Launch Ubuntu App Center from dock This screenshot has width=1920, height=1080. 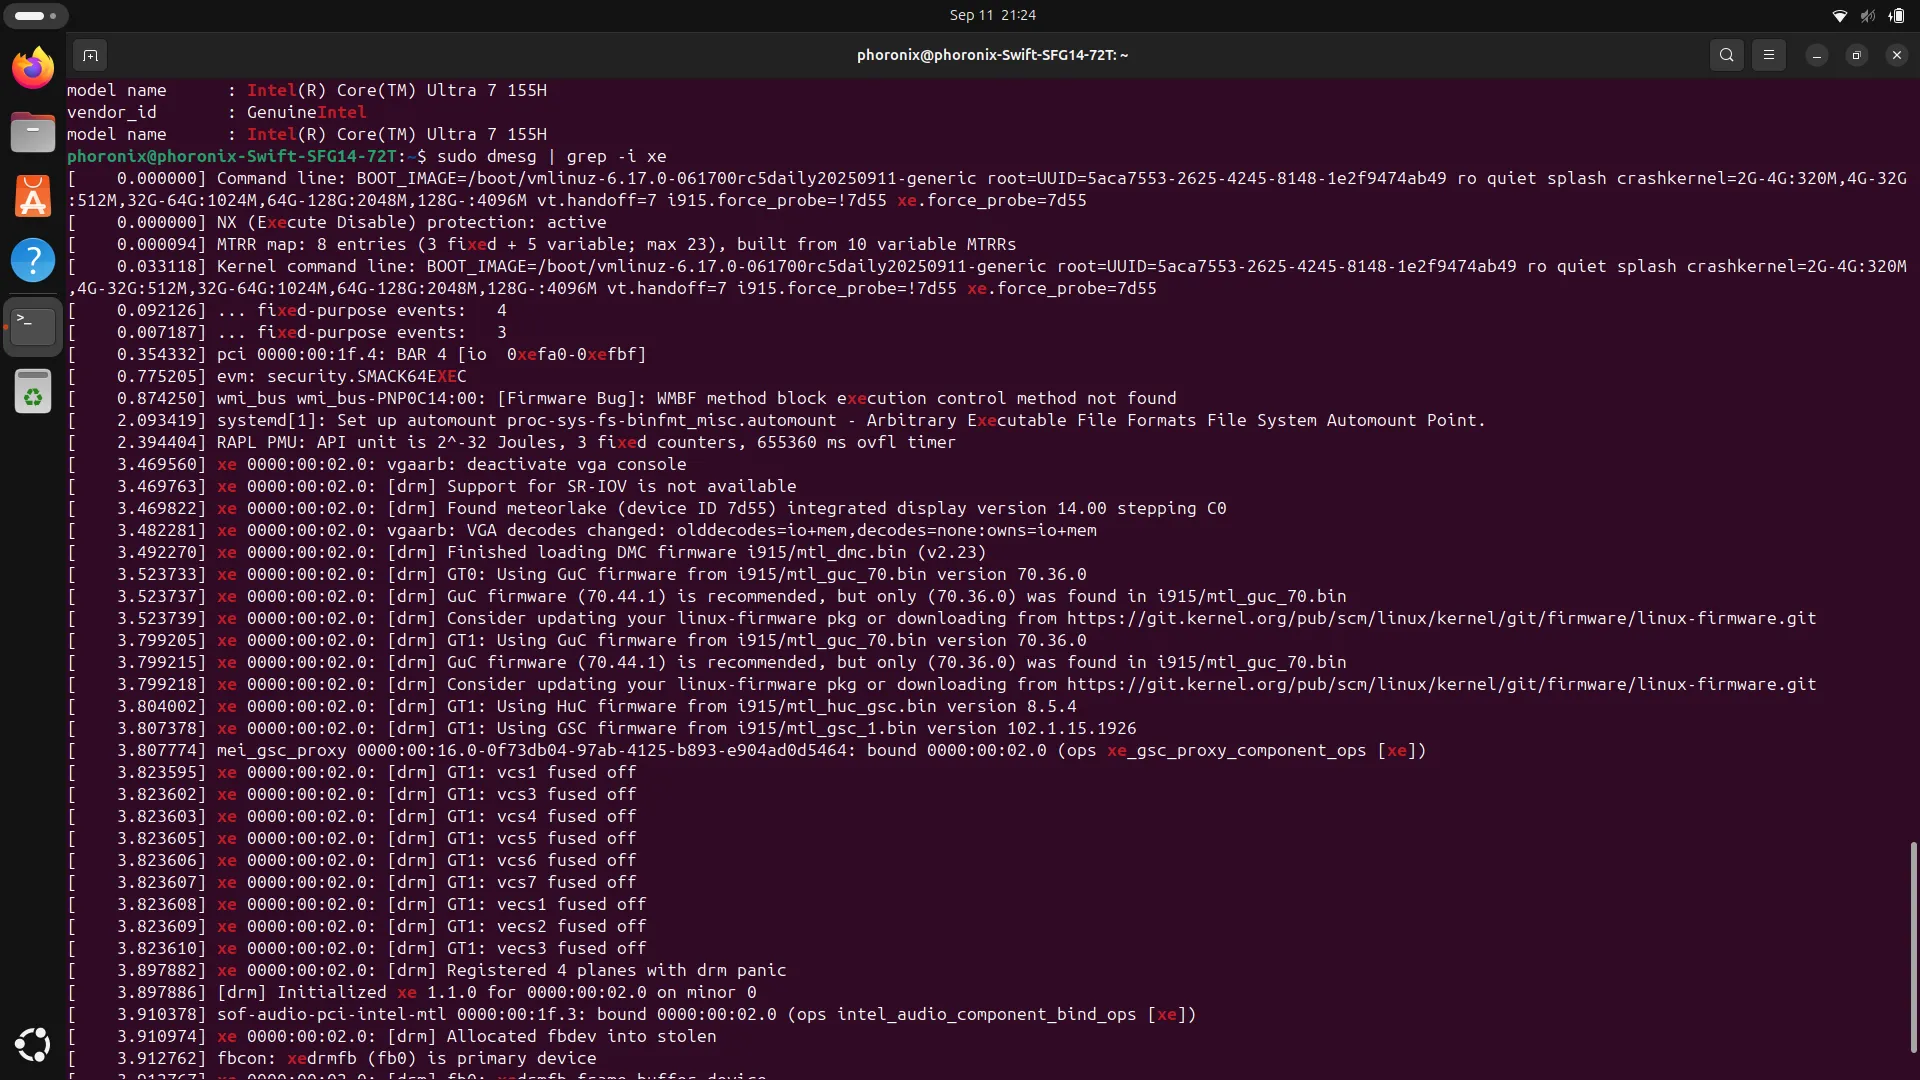pos(33,196)
